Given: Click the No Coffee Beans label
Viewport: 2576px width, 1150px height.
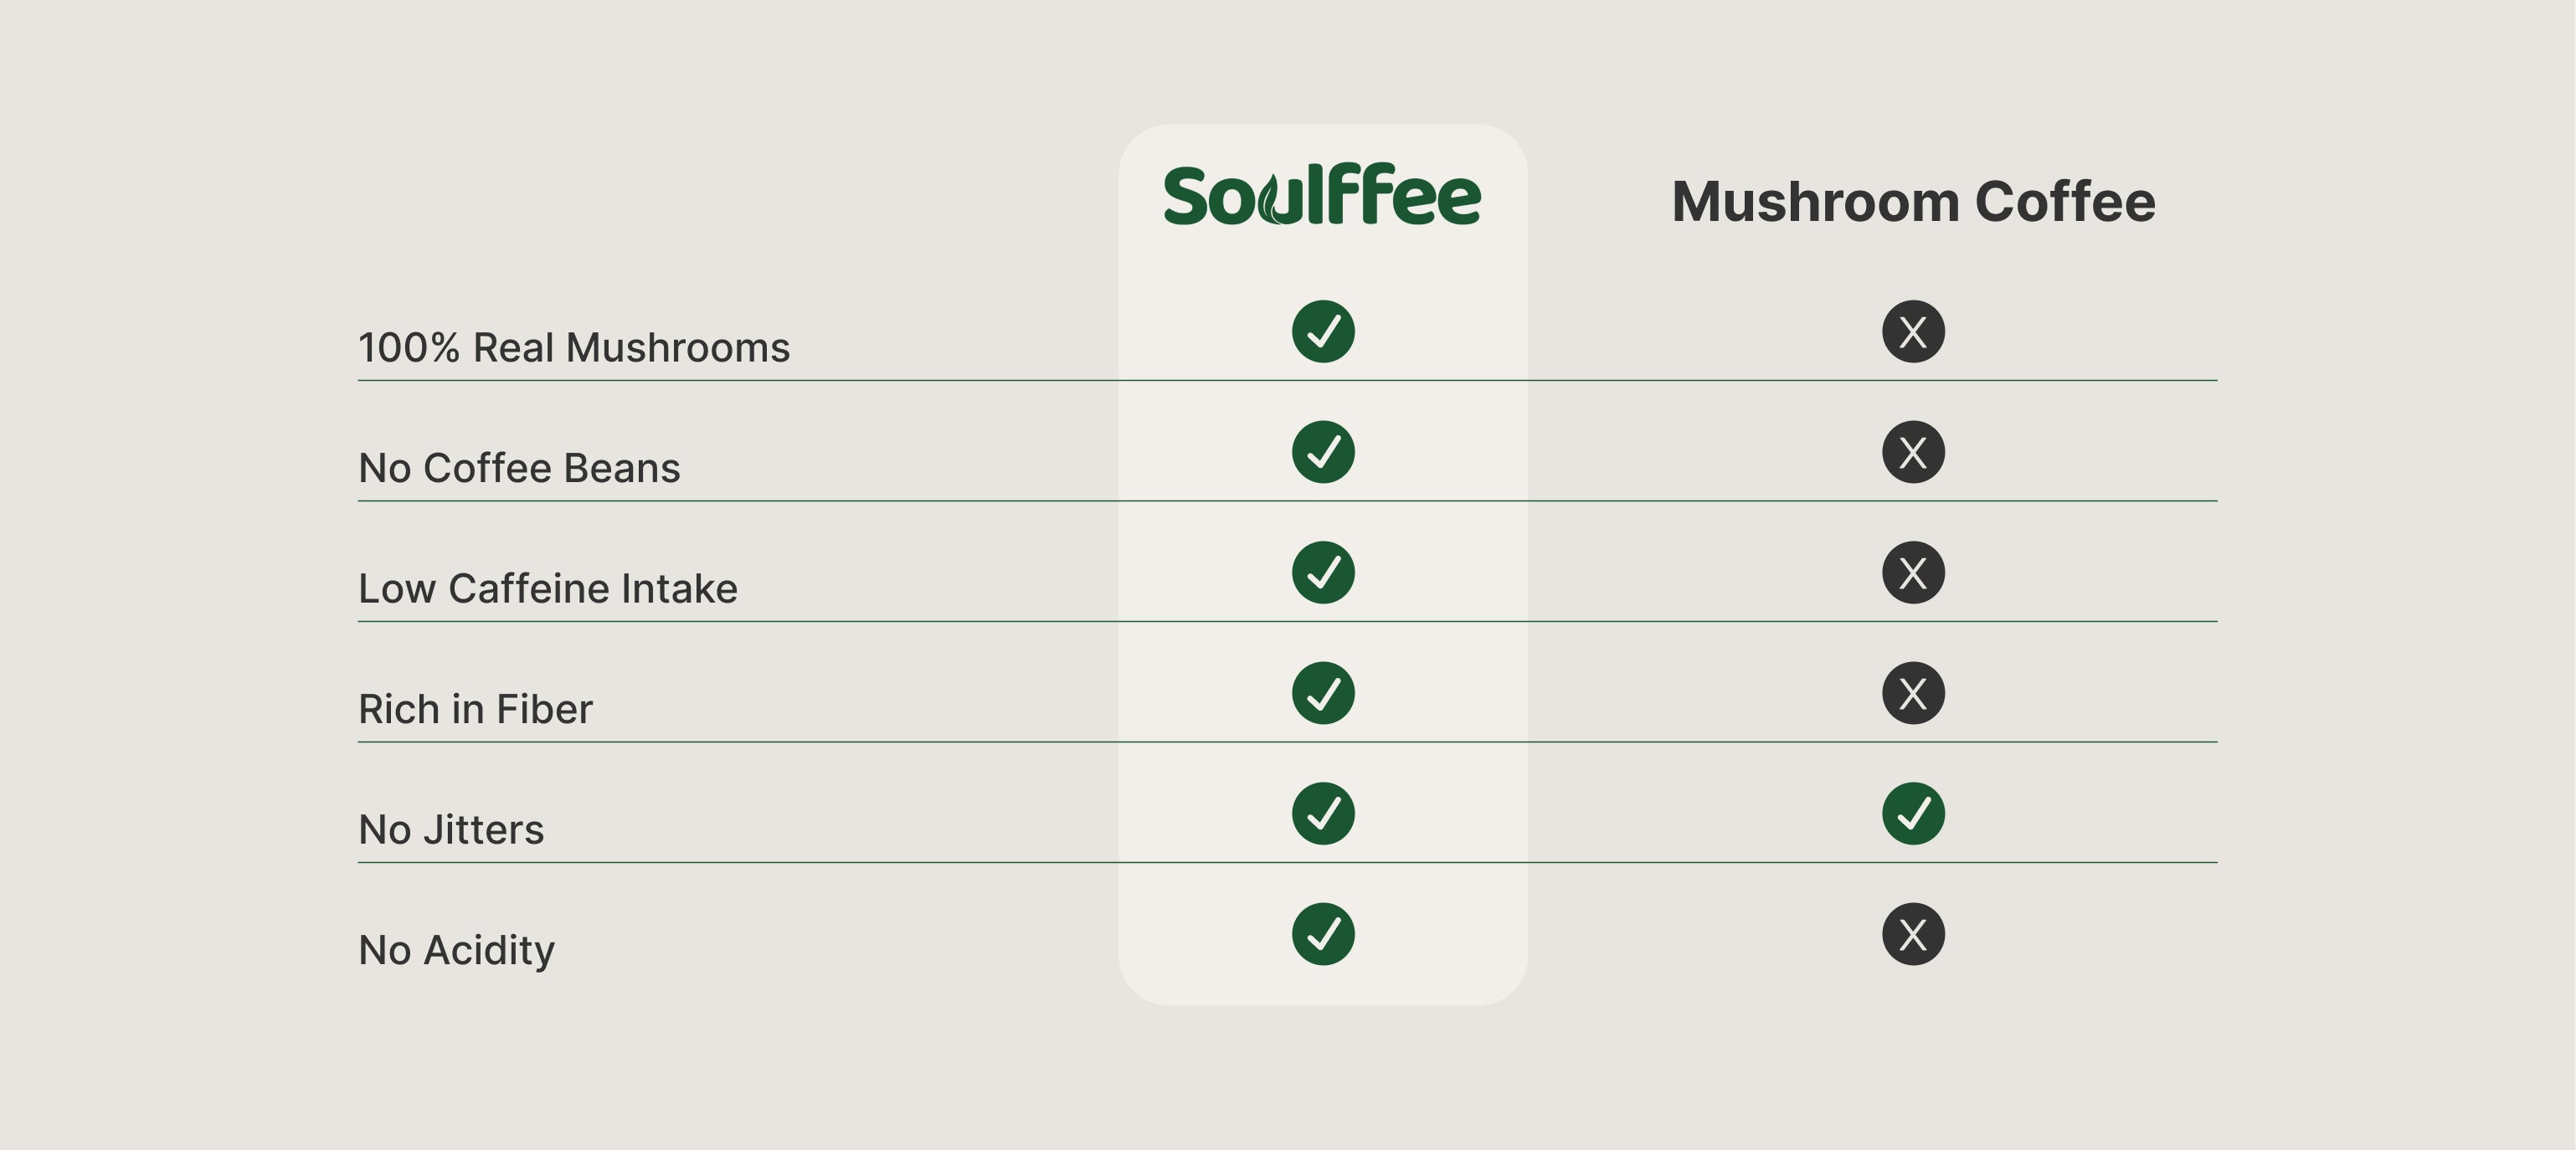Looking at the screenshot, I should [x=519, y=468].
